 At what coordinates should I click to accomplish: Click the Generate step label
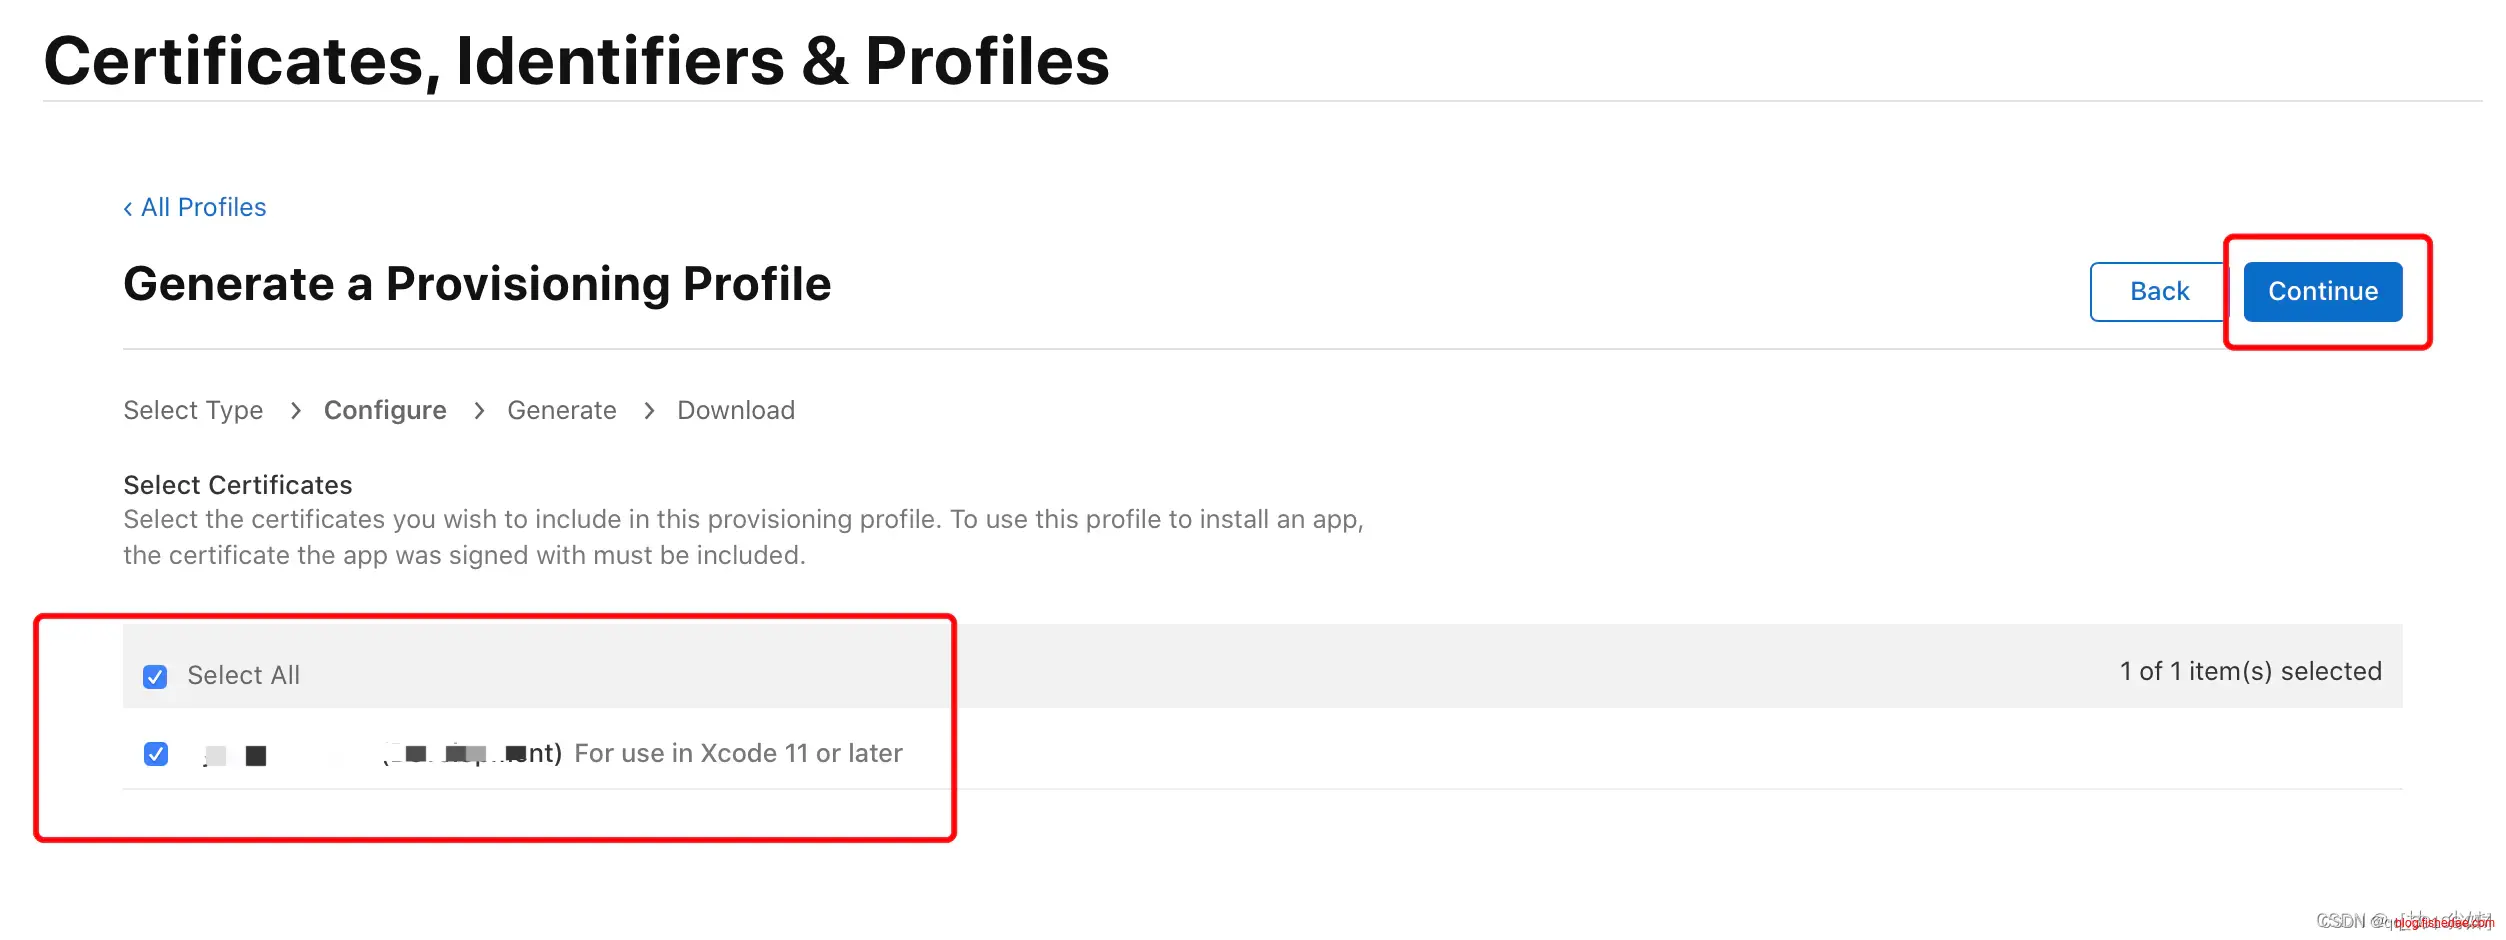pyautogui.click(x=561, y=411)
